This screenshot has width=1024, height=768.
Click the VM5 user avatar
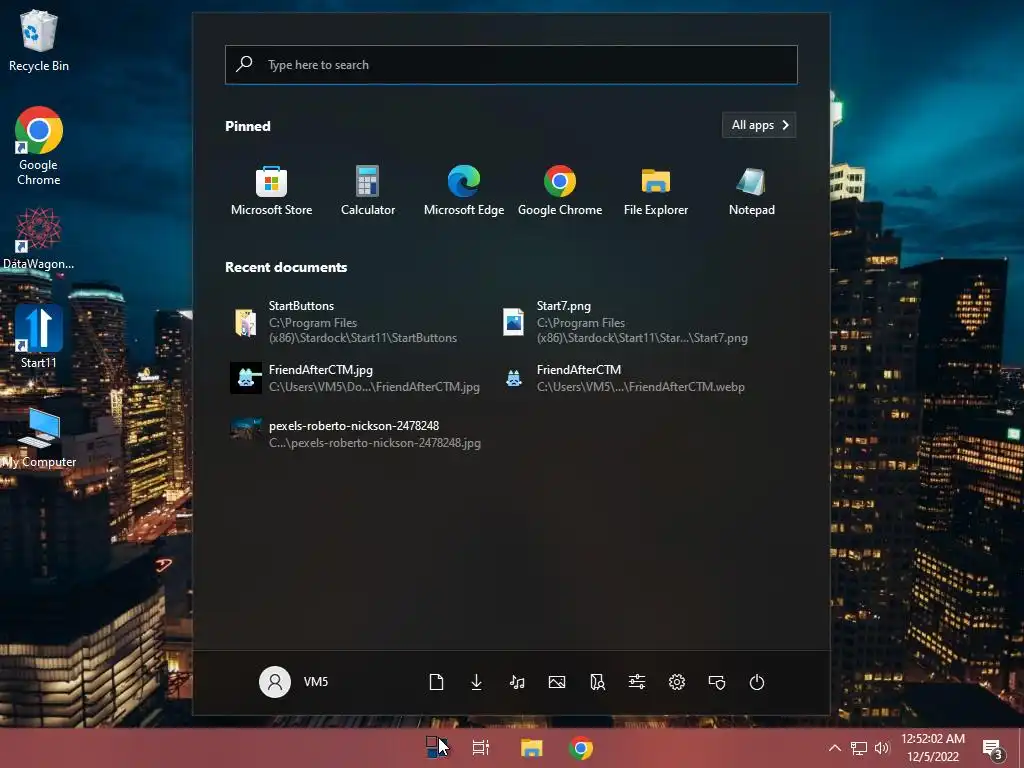tap(275, 682)
